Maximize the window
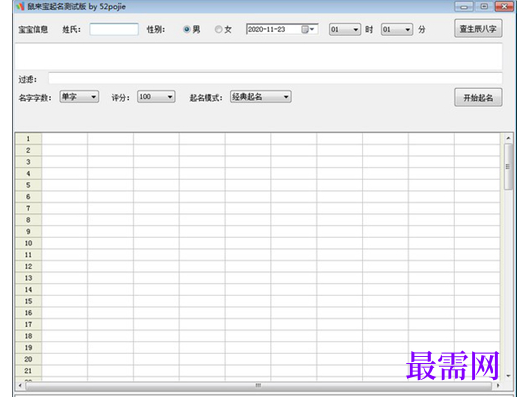The width and height of the screenshot is (518, 397). [x=484, y=6]
